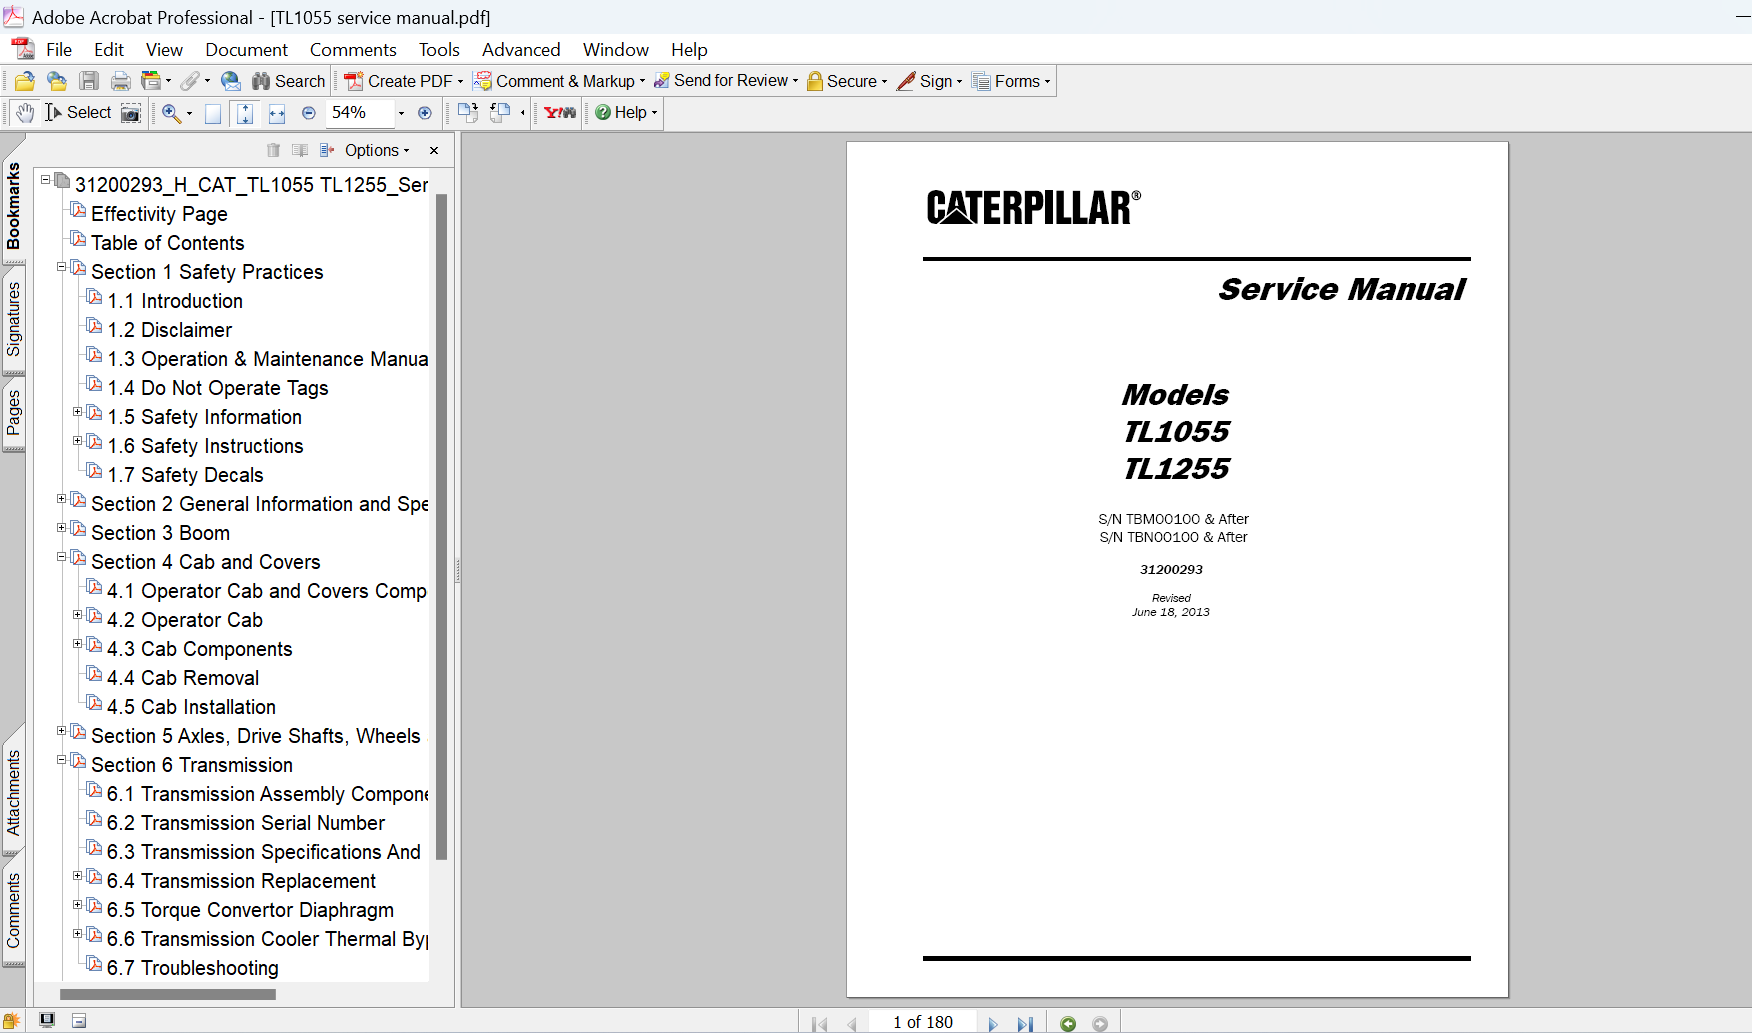Activate the Select text tool
The height and width of the screenshot is (1033, 1752).
click(78, 113)
